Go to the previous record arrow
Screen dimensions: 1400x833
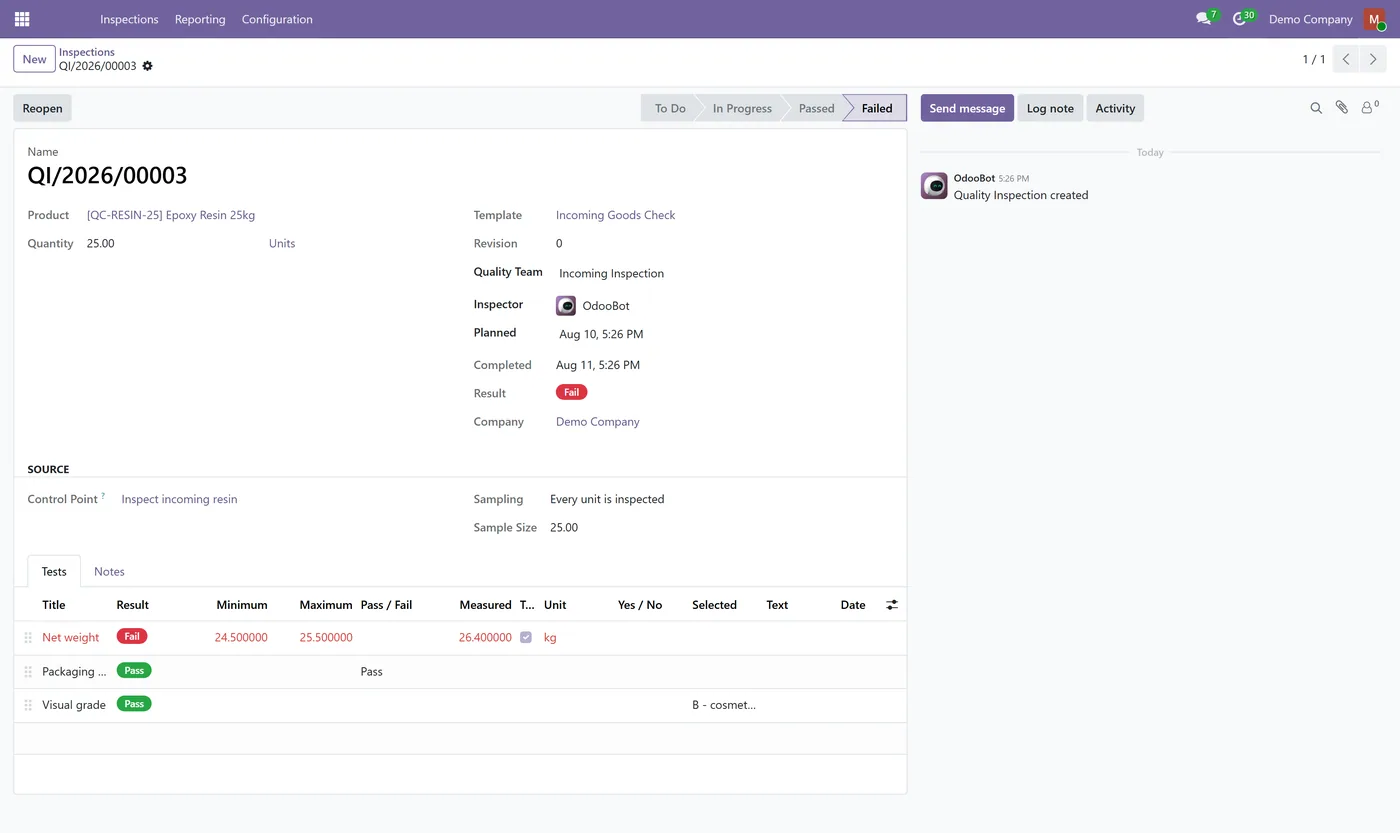pyautogui.click(x=1346, y=59)
